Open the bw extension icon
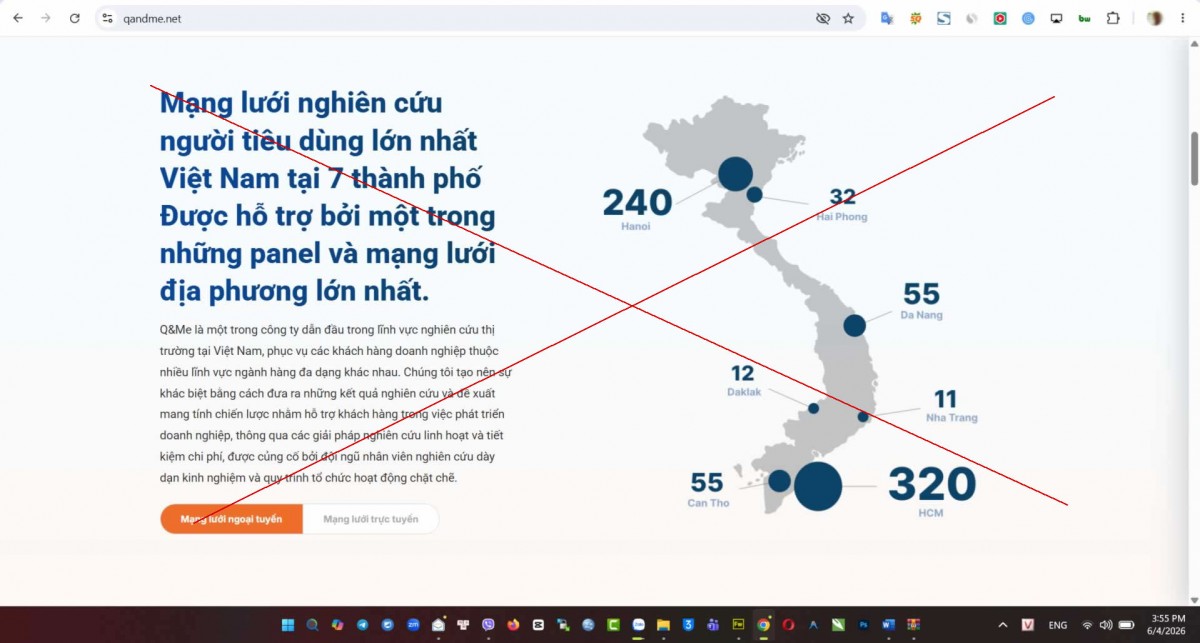 tap(1084, 18)
